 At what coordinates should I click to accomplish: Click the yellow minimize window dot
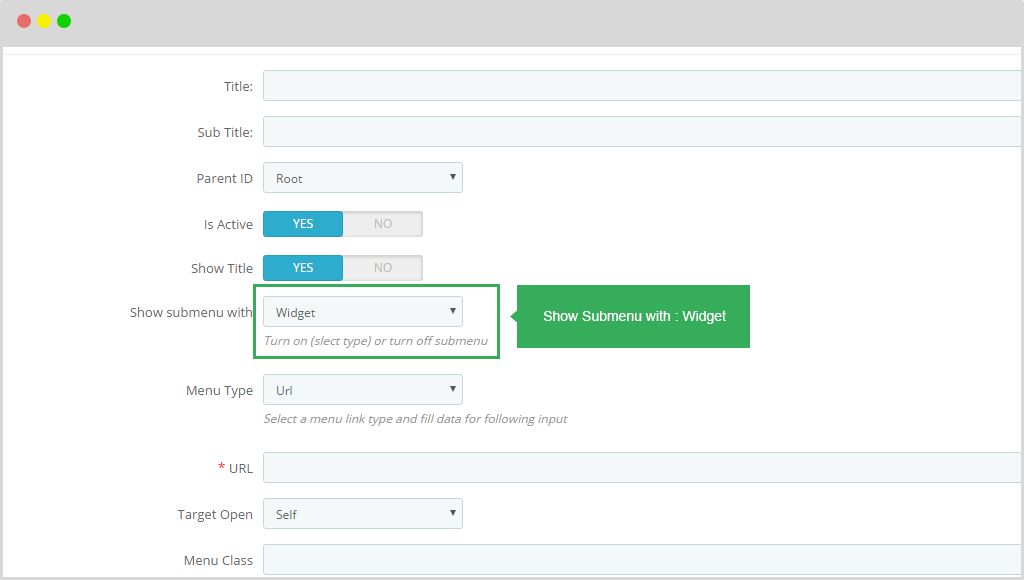44,21
